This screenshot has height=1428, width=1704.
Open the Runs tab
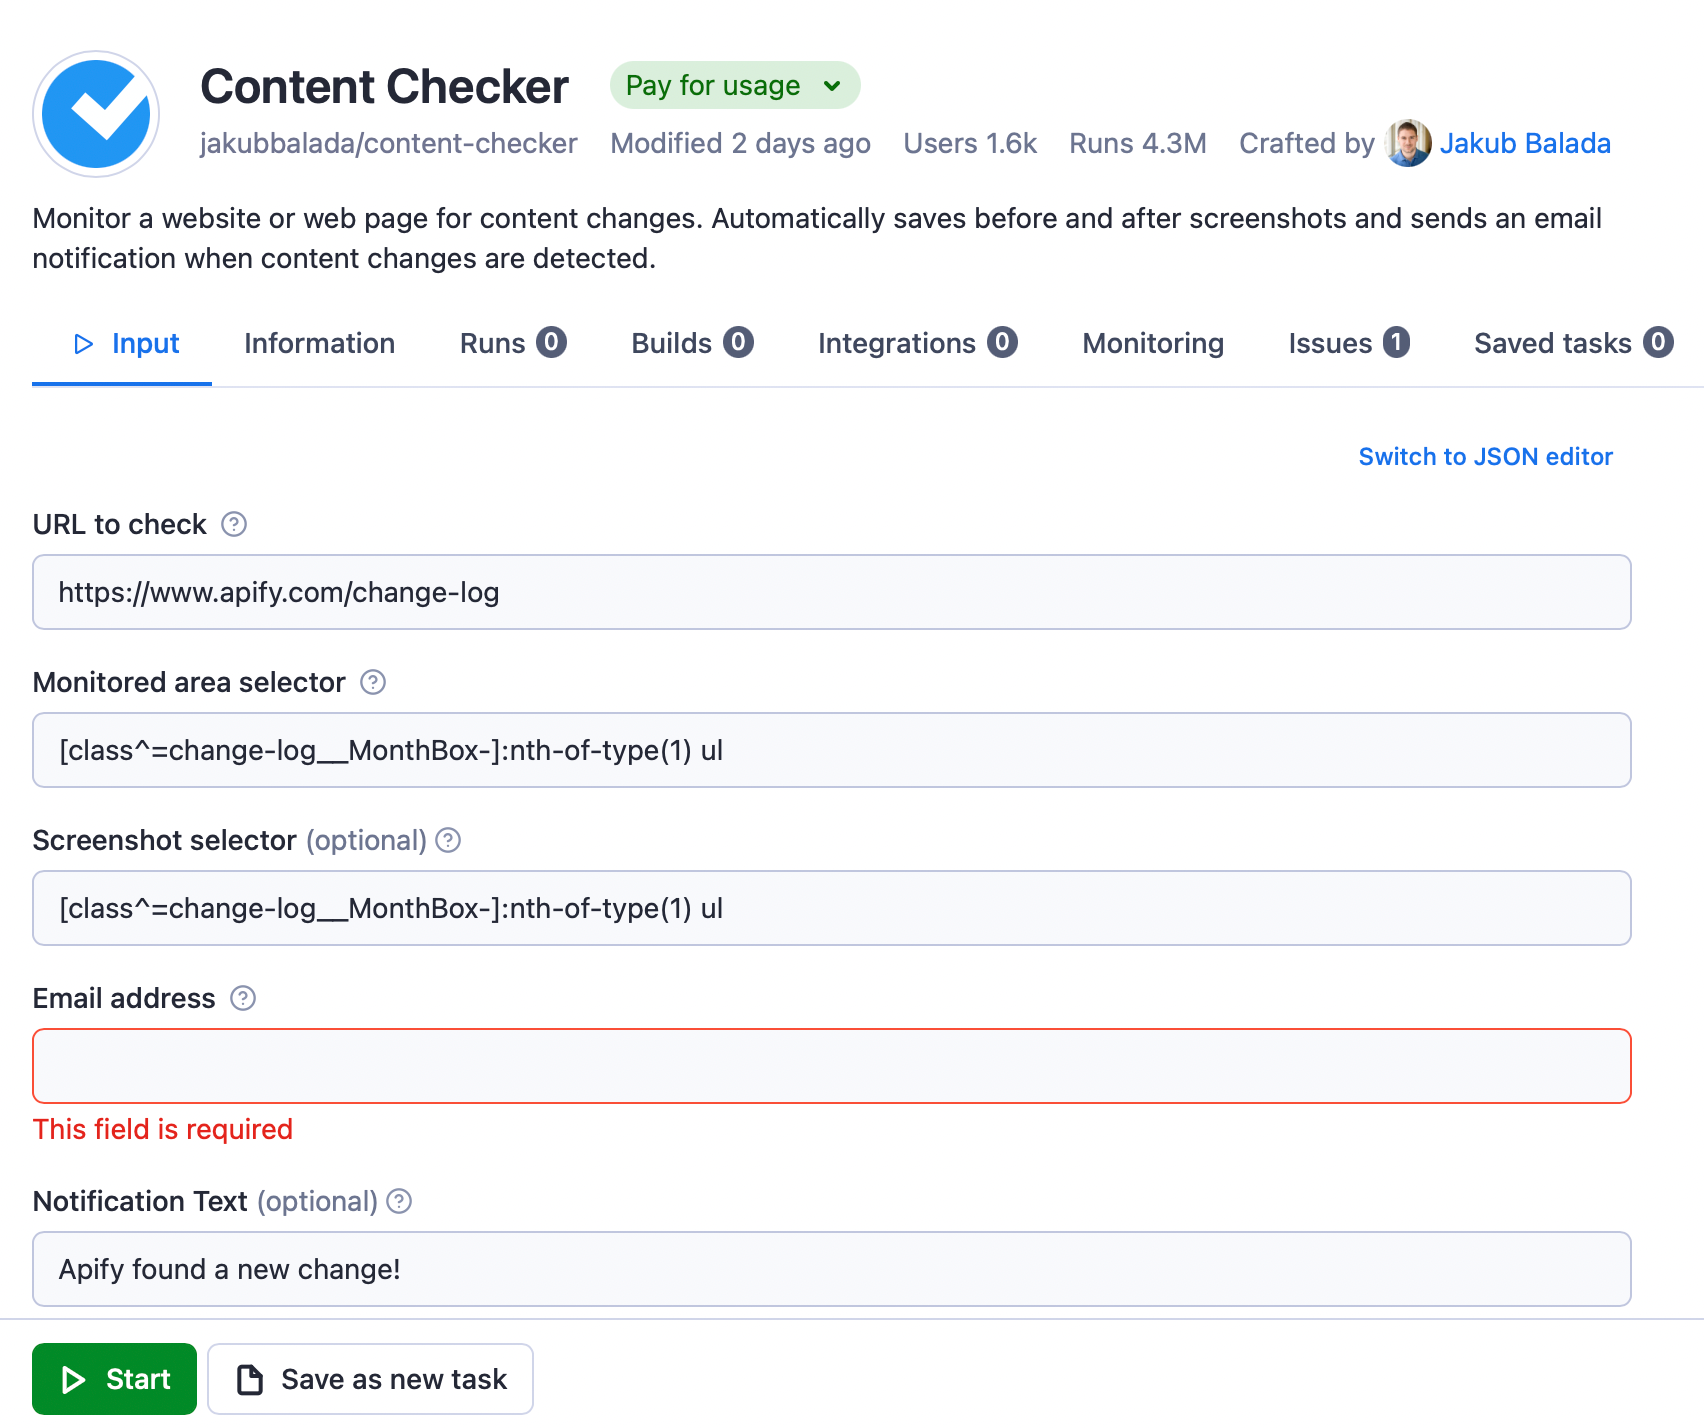(x=513, y=343)
